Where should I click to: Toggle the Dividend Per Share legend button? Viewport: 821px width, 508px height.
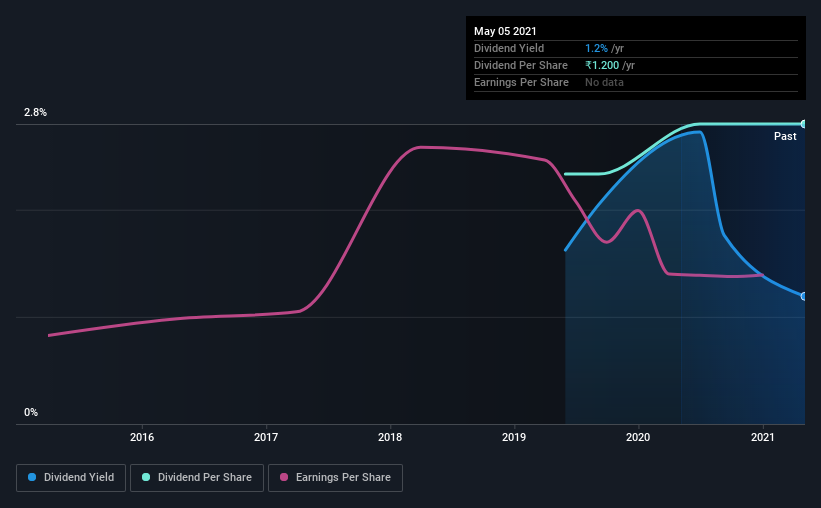click(197, 478)
